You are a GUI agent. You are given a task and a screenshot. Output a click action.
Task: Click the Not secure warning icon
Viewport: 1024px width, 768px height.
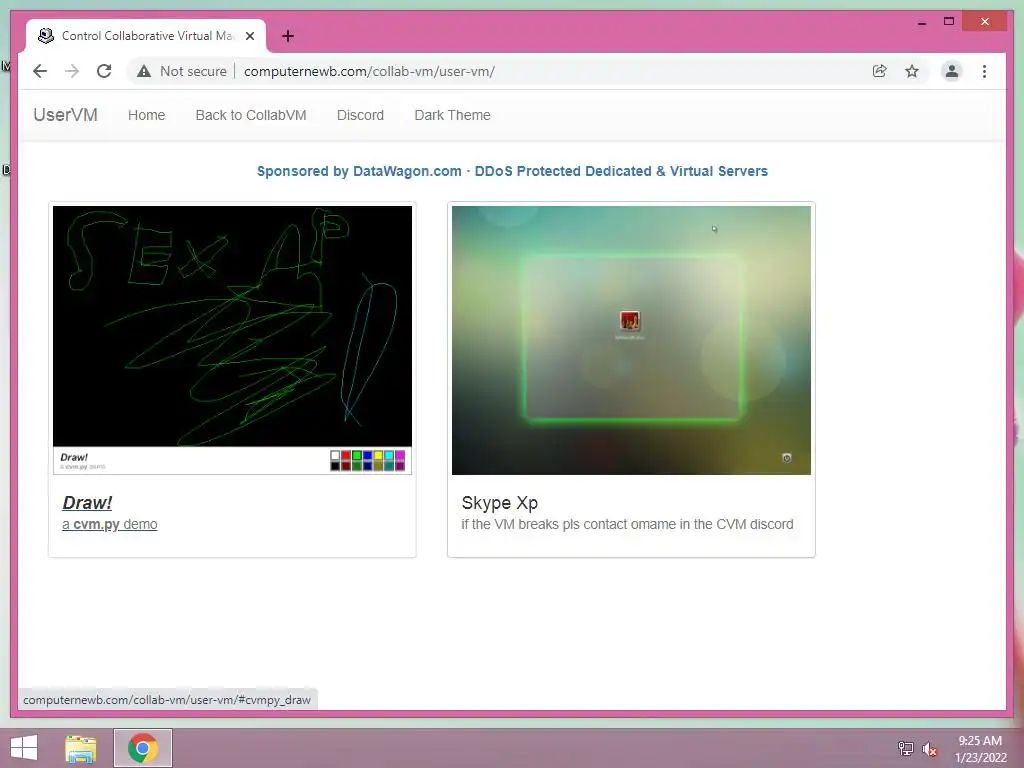pyautogui.click(x=144, y=71)
